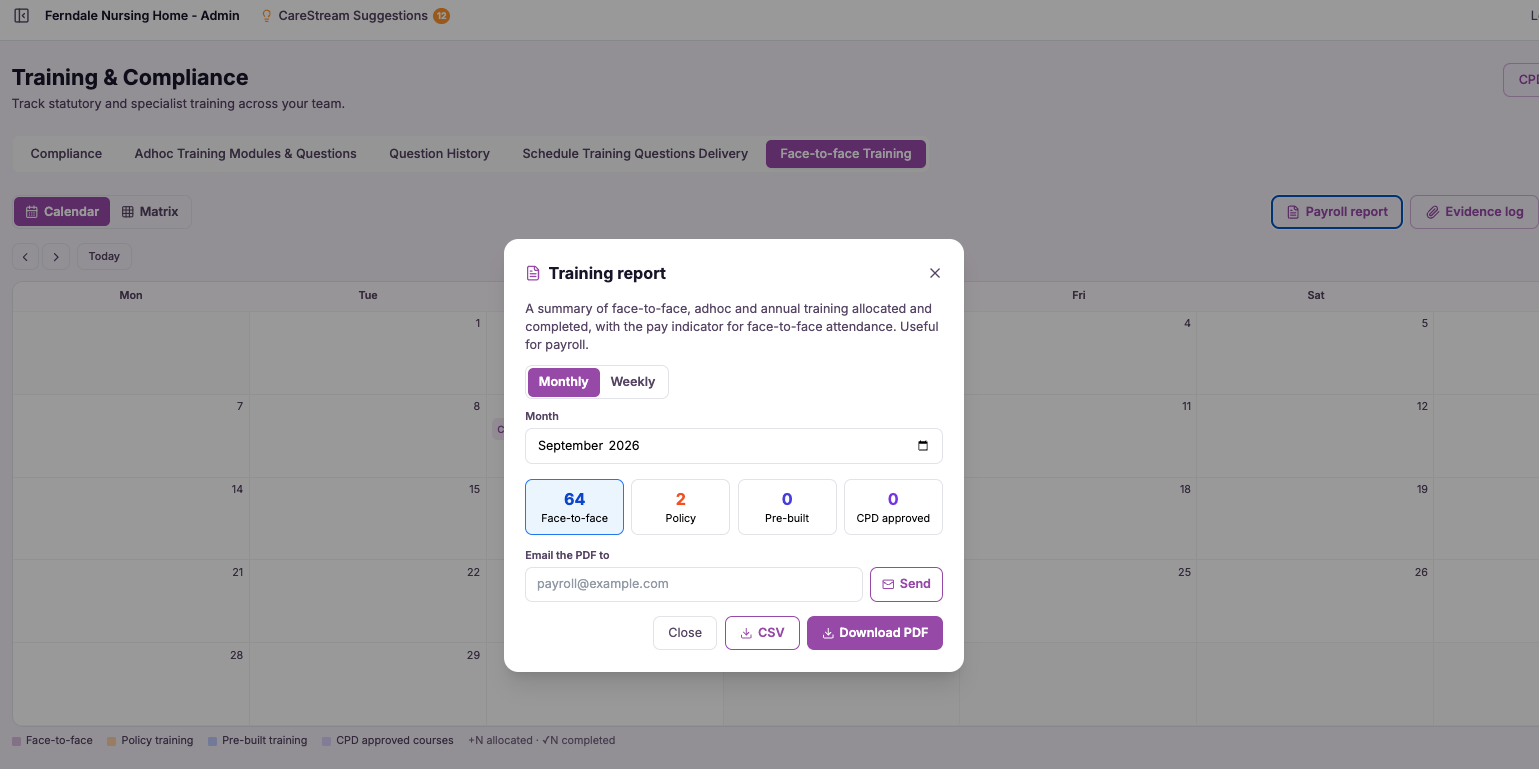Click the CareStream Suggestions lightbulb icon
The height and width of the screenshot is (769, 1539).
pyautogui.click(x=266, y=16)
